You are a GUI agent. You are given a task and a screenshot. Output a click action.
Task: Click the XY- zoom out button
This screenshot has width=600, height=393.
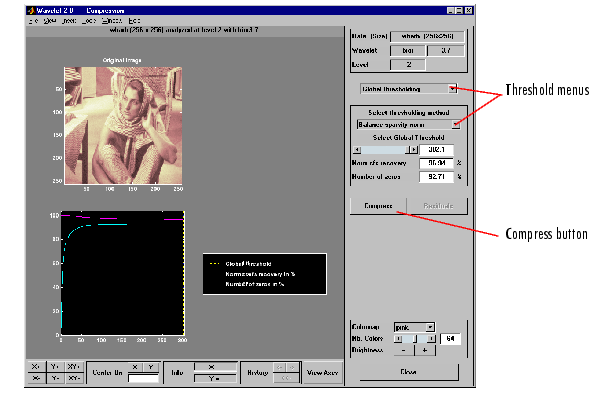74,378
